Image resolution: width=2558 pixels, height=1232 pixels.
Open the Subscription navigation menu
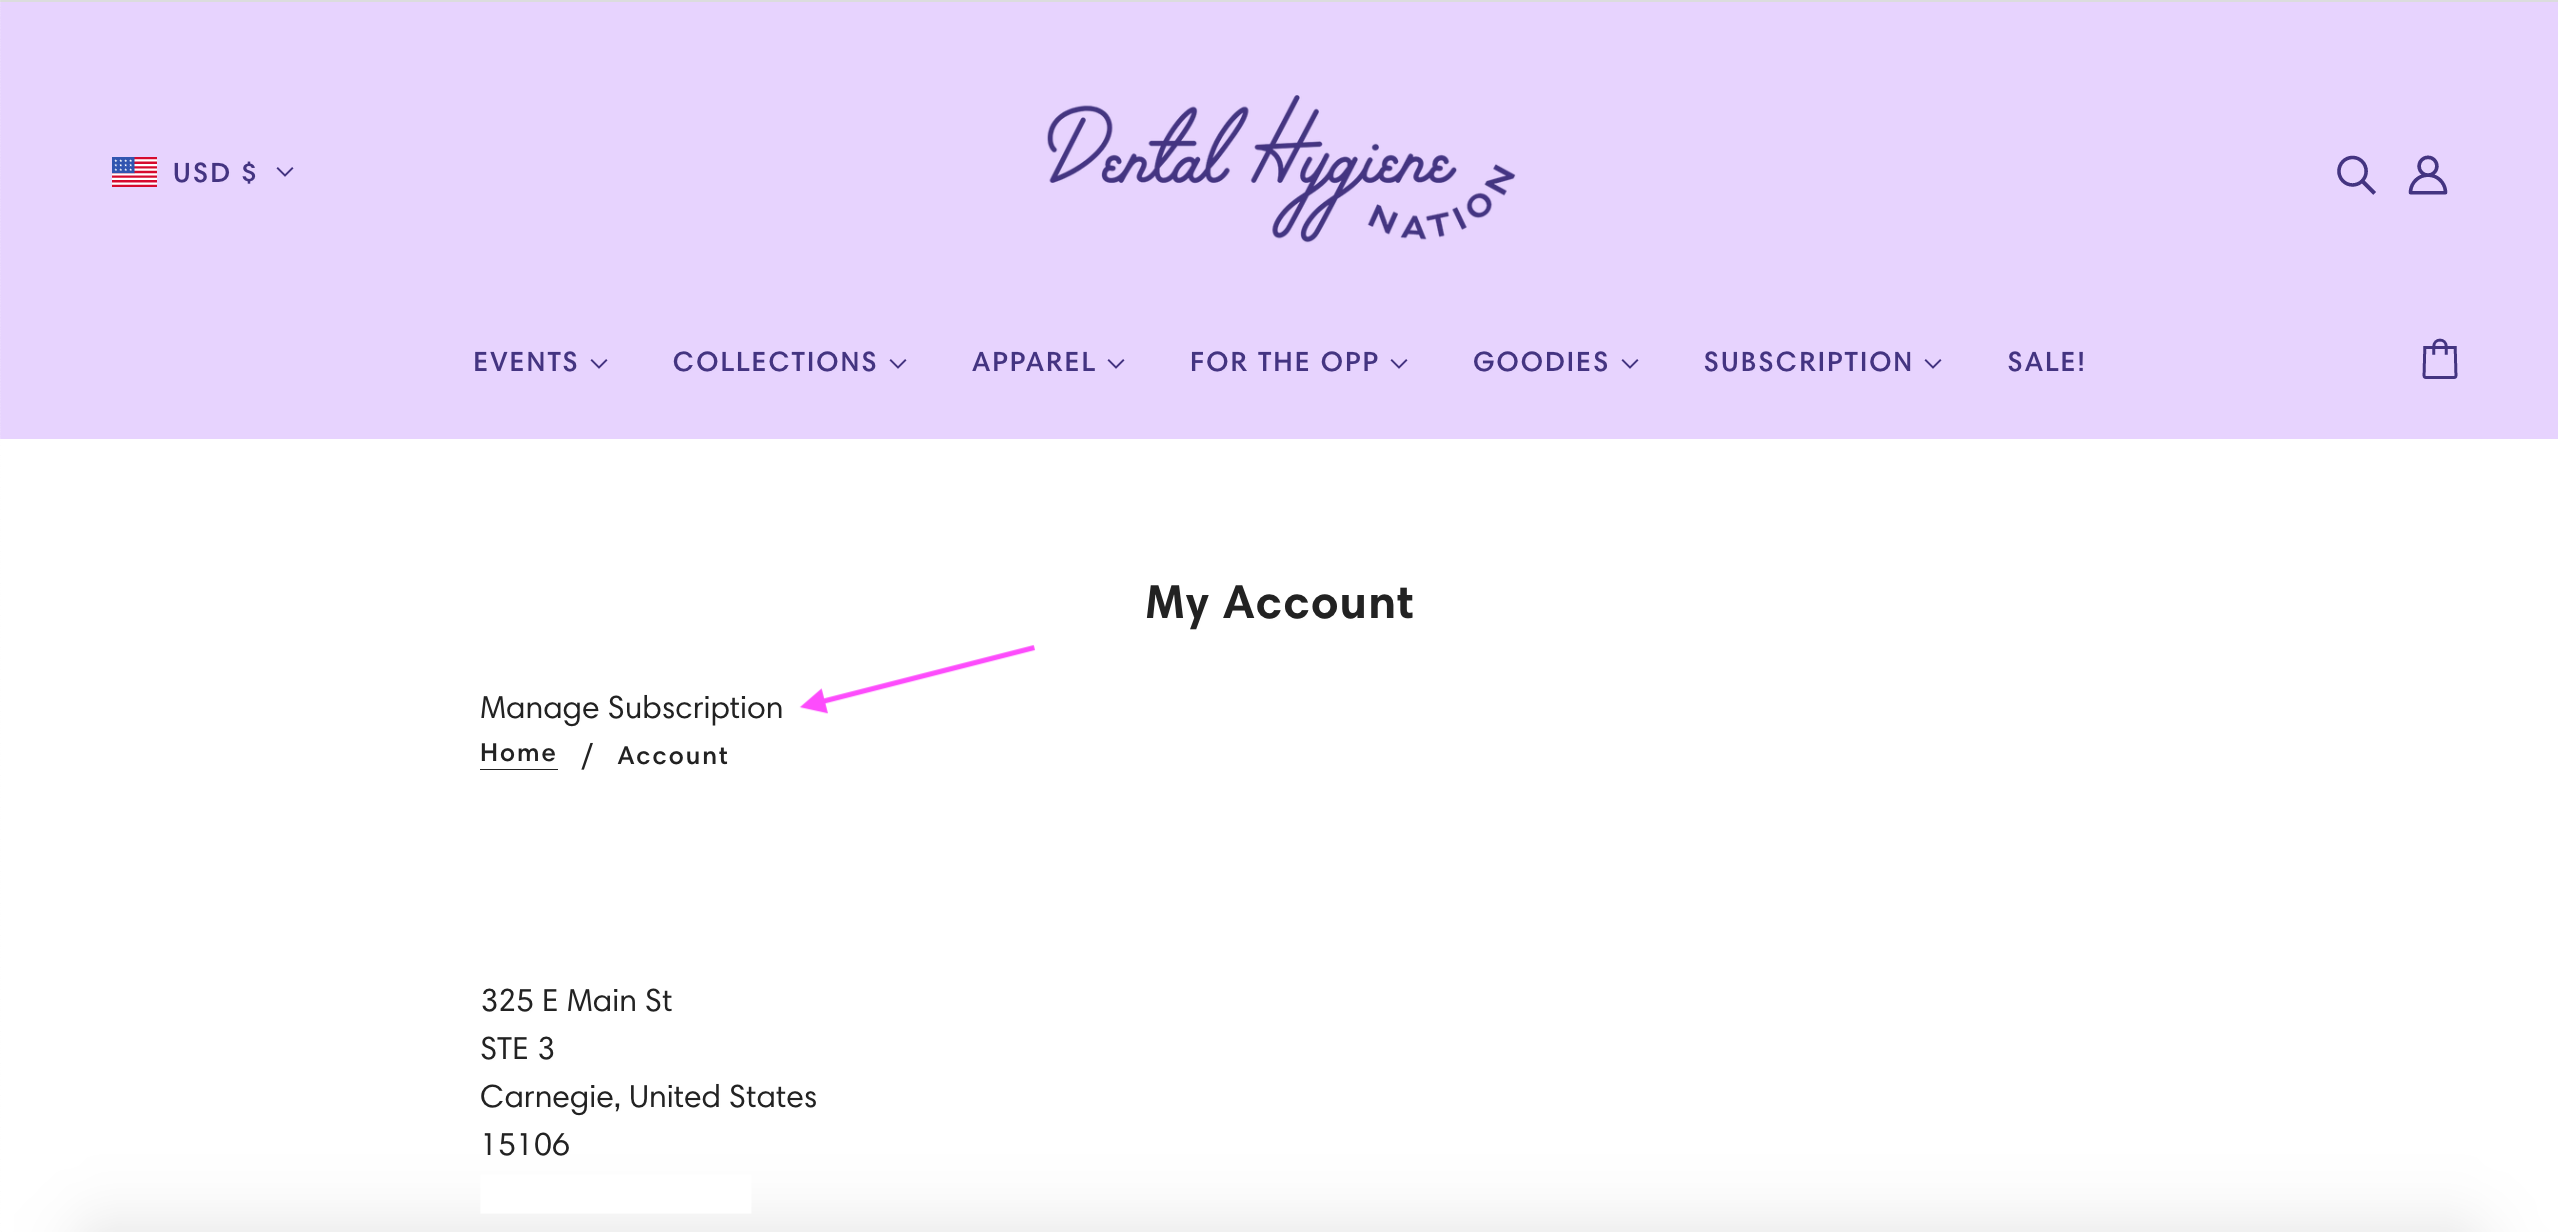click(1822, 362)
